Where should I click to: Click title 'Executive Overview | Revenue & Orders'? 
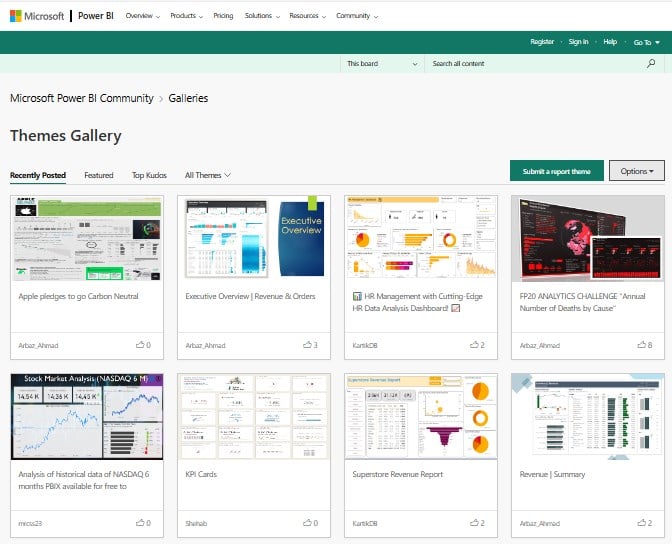click(250, 296)
